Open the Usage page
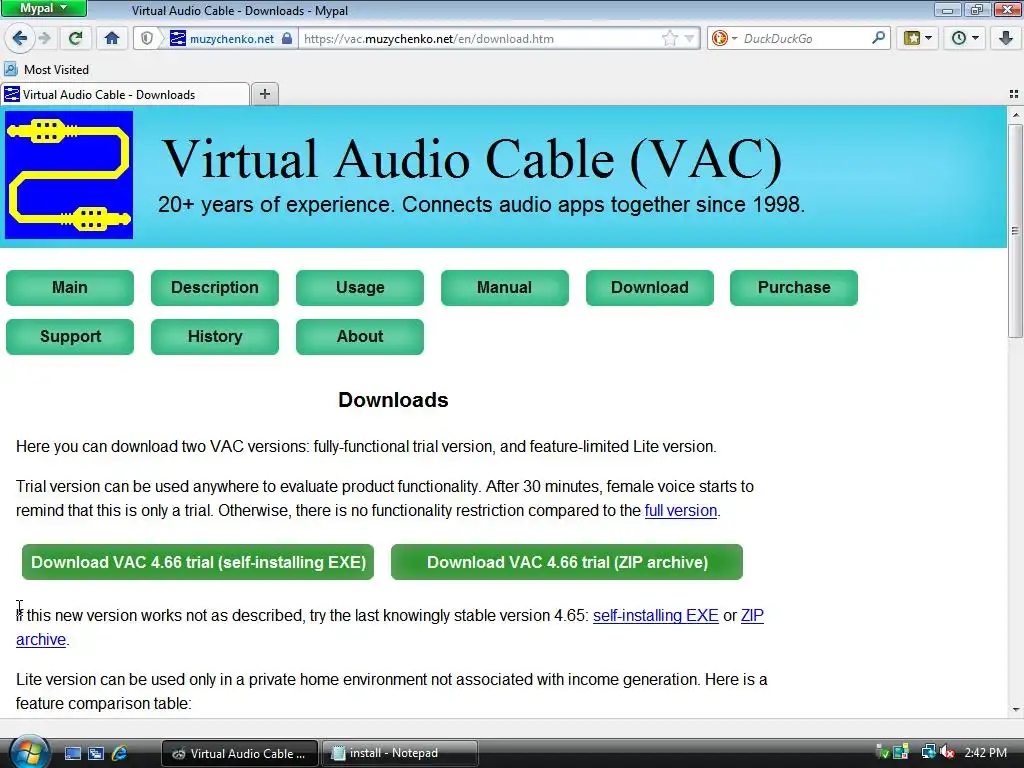This screenshot has width=1024, height=768. click(x=360, y=287)
